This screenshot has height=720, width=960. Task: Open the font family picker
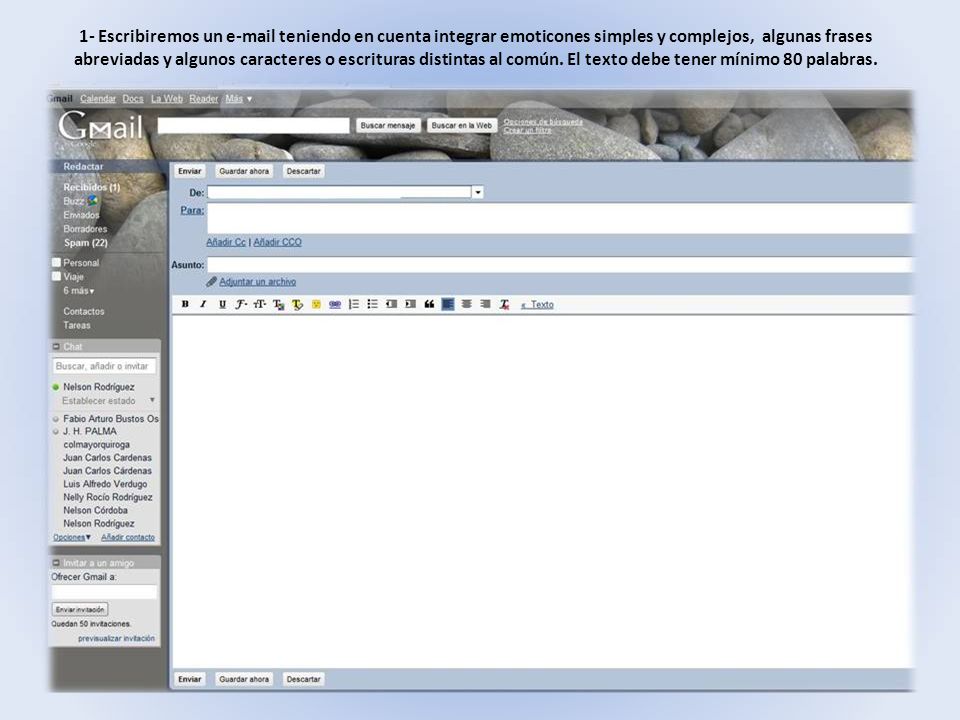[241, 304]
